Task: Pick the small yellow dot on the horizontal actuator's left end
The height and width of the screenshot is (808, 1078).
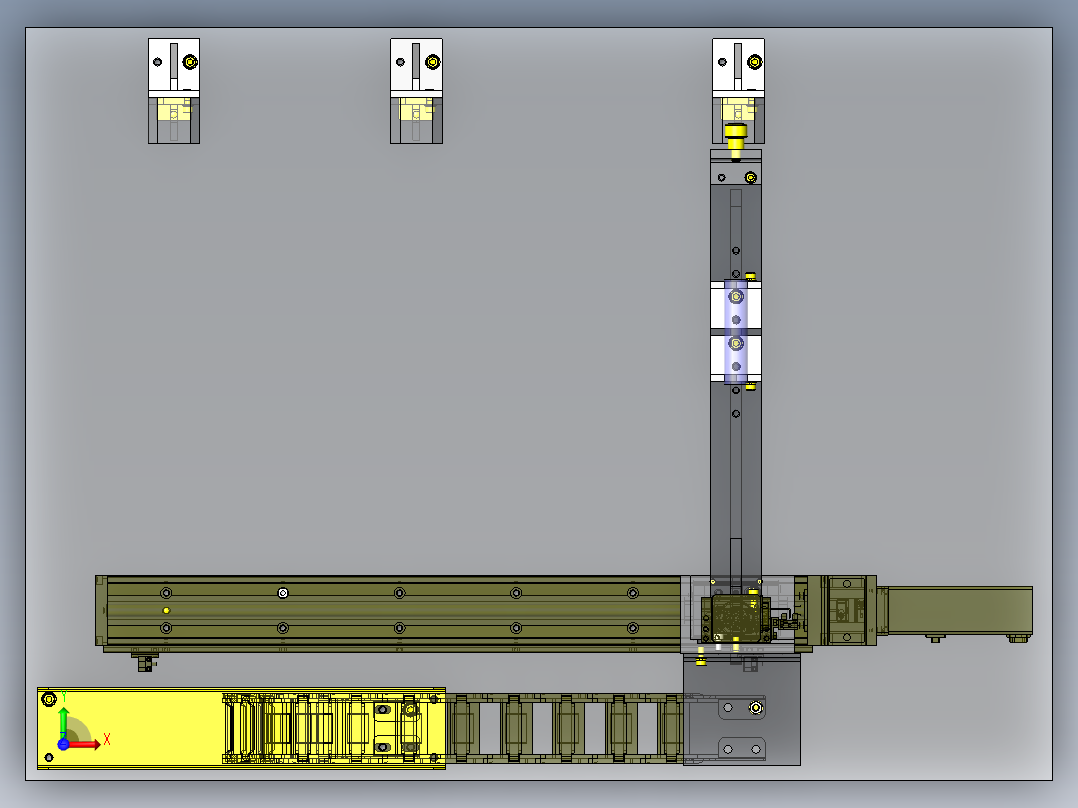Action: pyautogui.click(x=166, y=611)
